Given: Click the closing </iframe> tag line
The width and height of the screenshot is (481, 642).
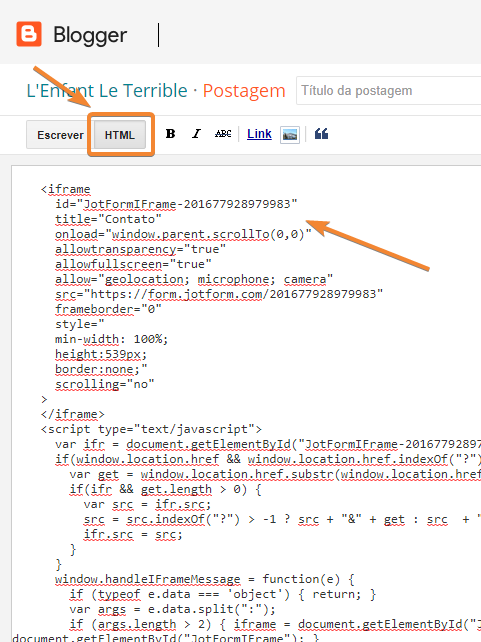Looking at the screenshot, I should point(72,414).
